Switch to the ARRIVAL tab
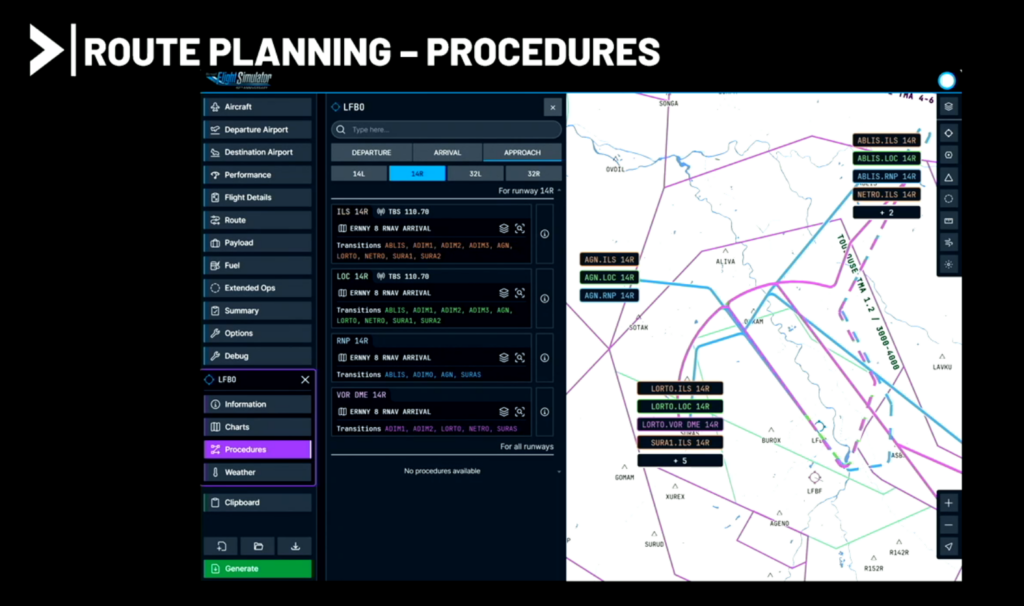Screen dimensions: 1024x606 [x=446, y=153]
